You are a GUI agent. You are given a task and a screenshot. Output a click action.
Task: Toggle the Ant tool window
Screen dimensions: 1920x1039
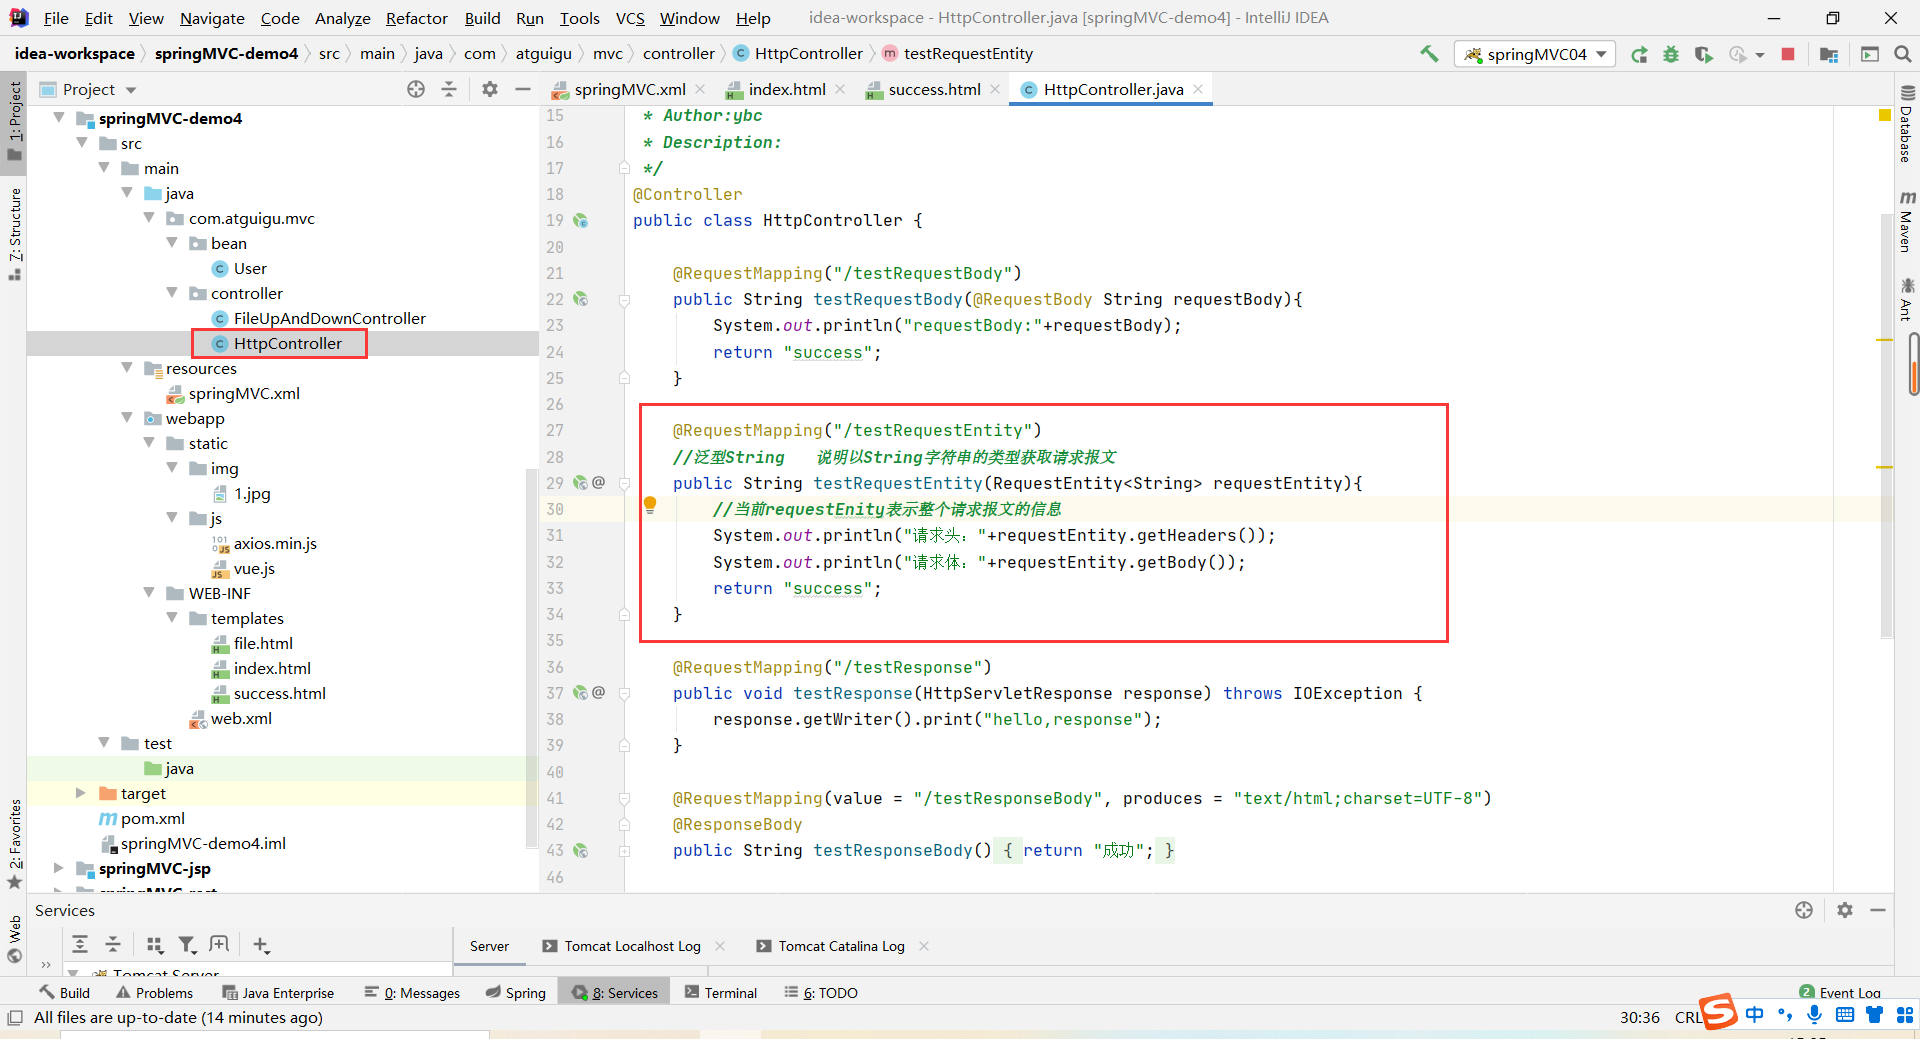tap(1906, 300)
